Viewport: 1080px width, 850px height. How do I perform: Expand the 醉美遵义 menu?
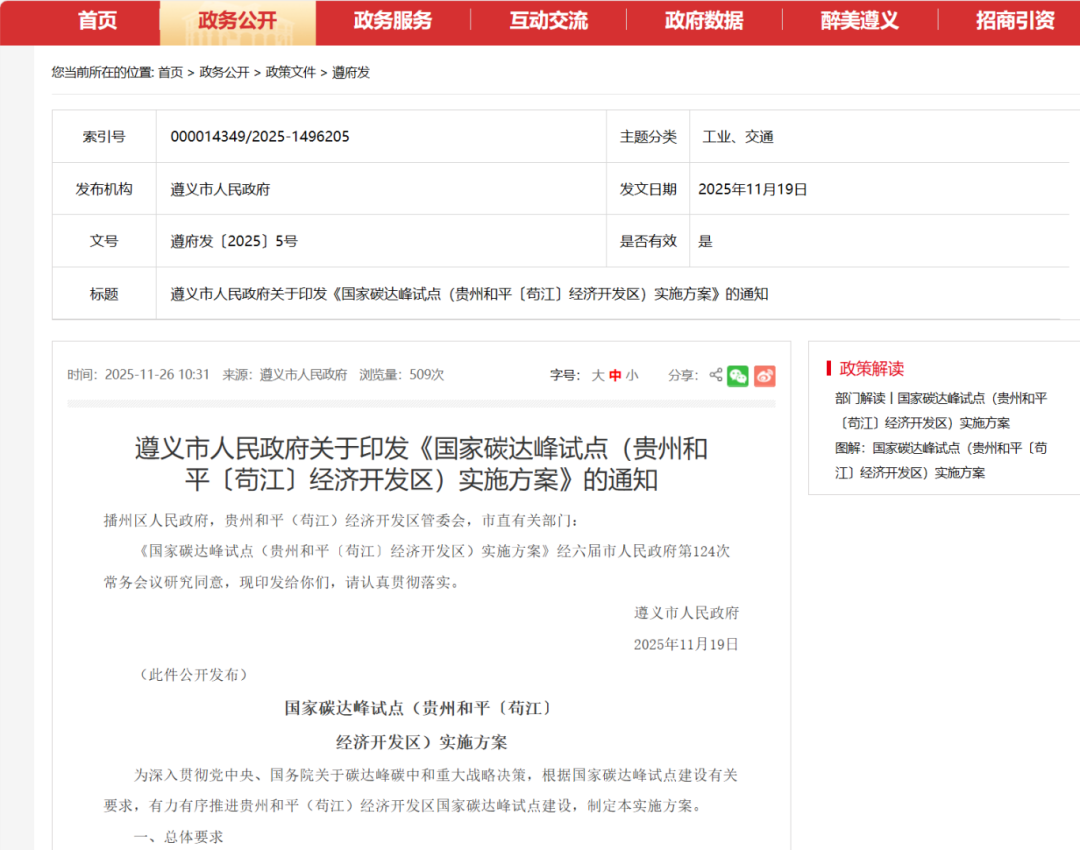(858, 20)
